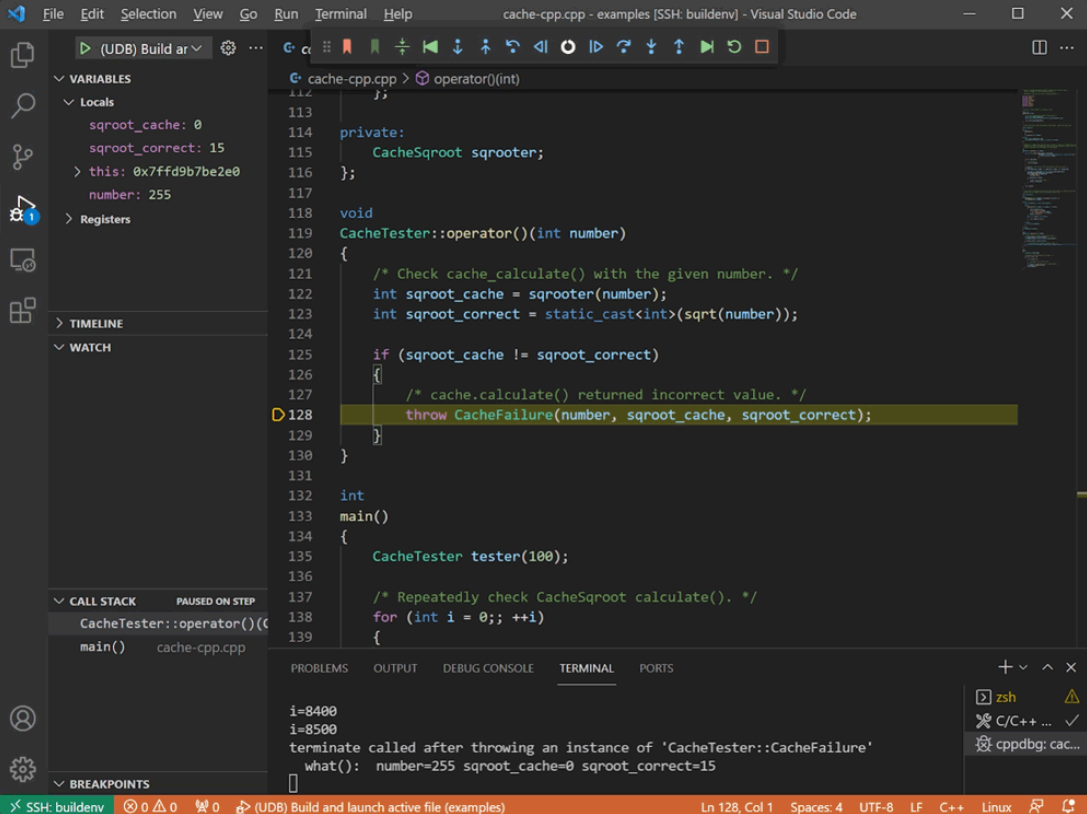
Task: Open the debug sidebar more actions ellipsis
Action: pyautogui.click(x=256, y=48)
